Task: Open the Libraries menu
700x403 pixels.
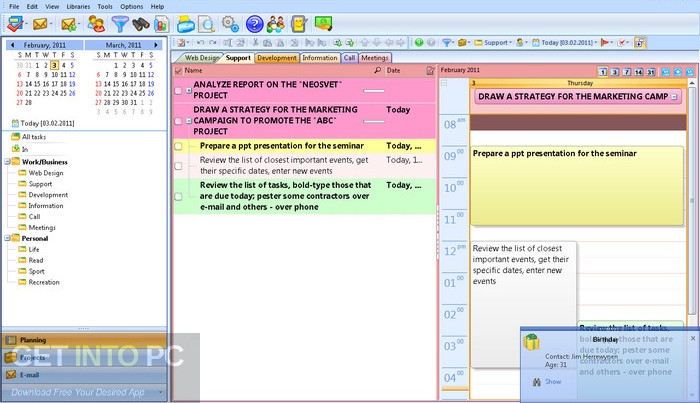Action: coord(78,7)
